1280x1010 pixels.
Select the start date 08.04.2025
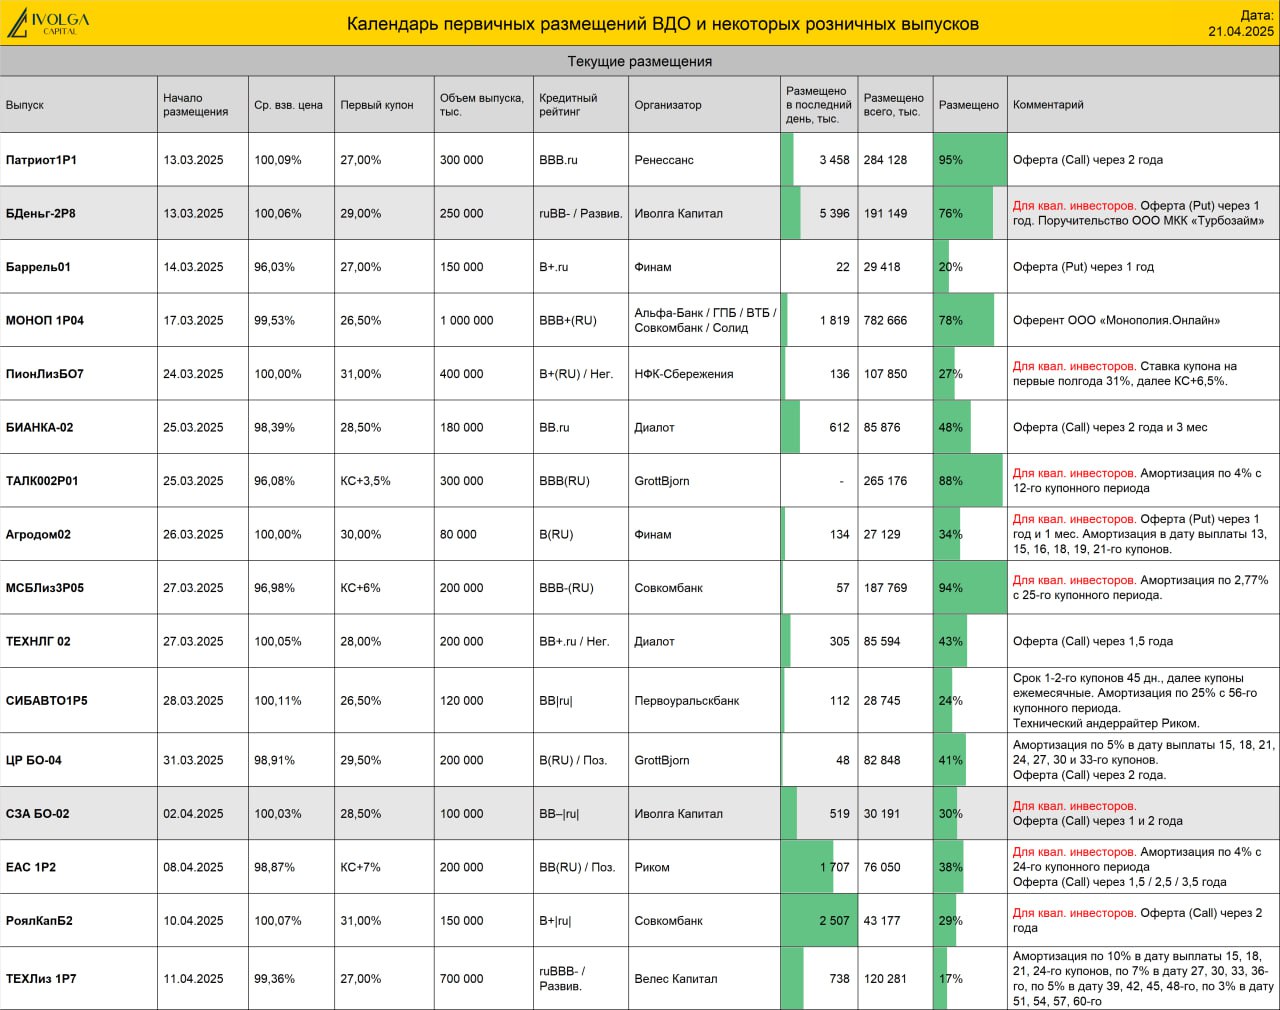pyautogui.click(x=194, y=868)
